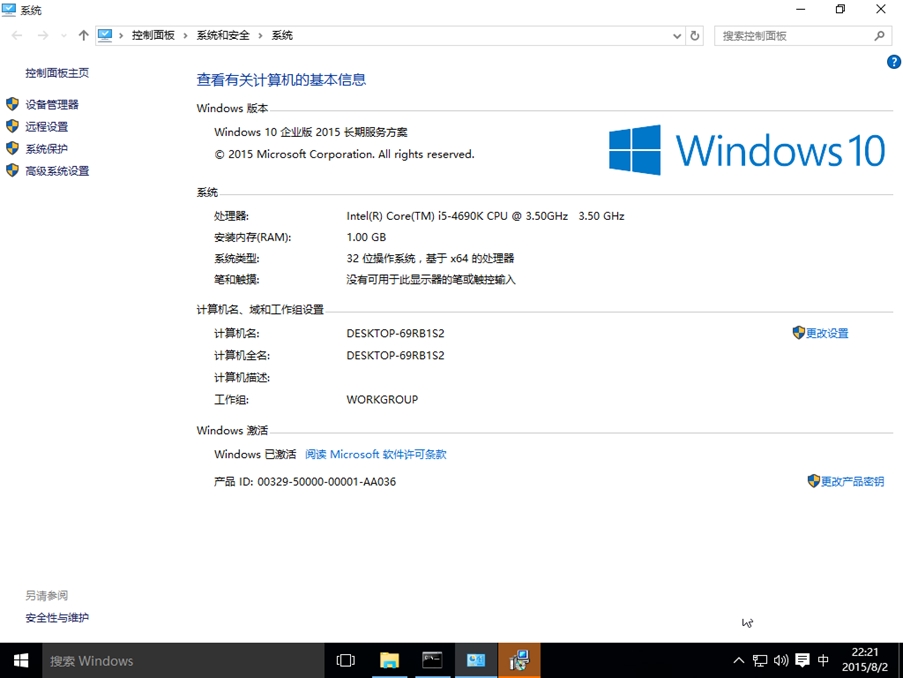Click the volume speaker tray icon

coord(781,661)
